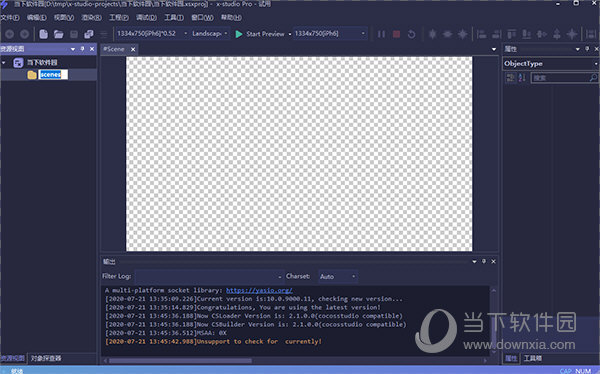Open the 文件(F) menu
The height and width of the screenshot is (374, 600).
10,18
